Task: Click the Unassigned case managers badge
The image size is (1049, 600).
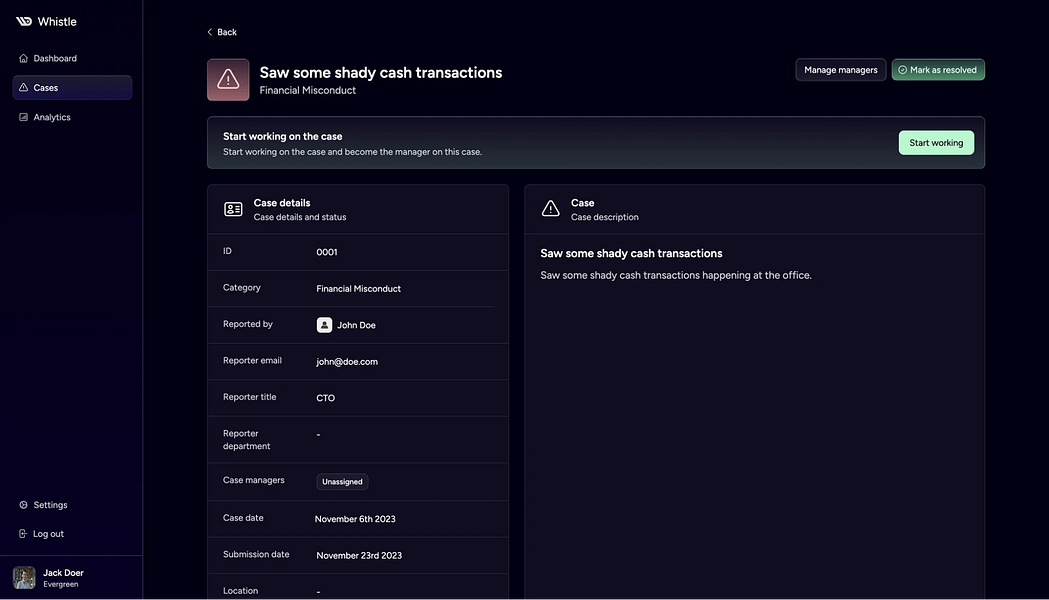Action: 342,482
